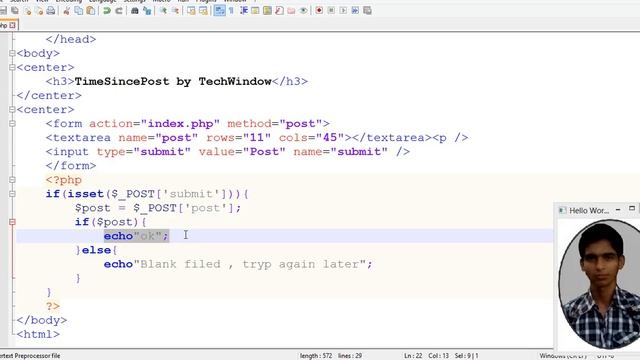Click the 'Col : 13' status bar field

click(x=438, y=356)
